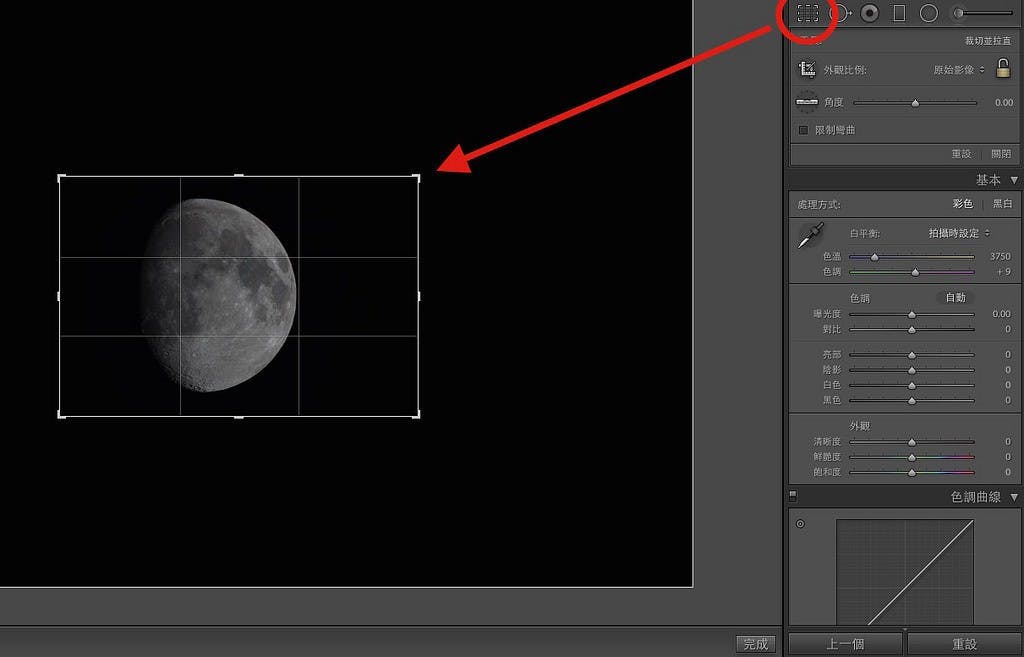
Task: Click the 上一個 button
Action: coord(845,644)
